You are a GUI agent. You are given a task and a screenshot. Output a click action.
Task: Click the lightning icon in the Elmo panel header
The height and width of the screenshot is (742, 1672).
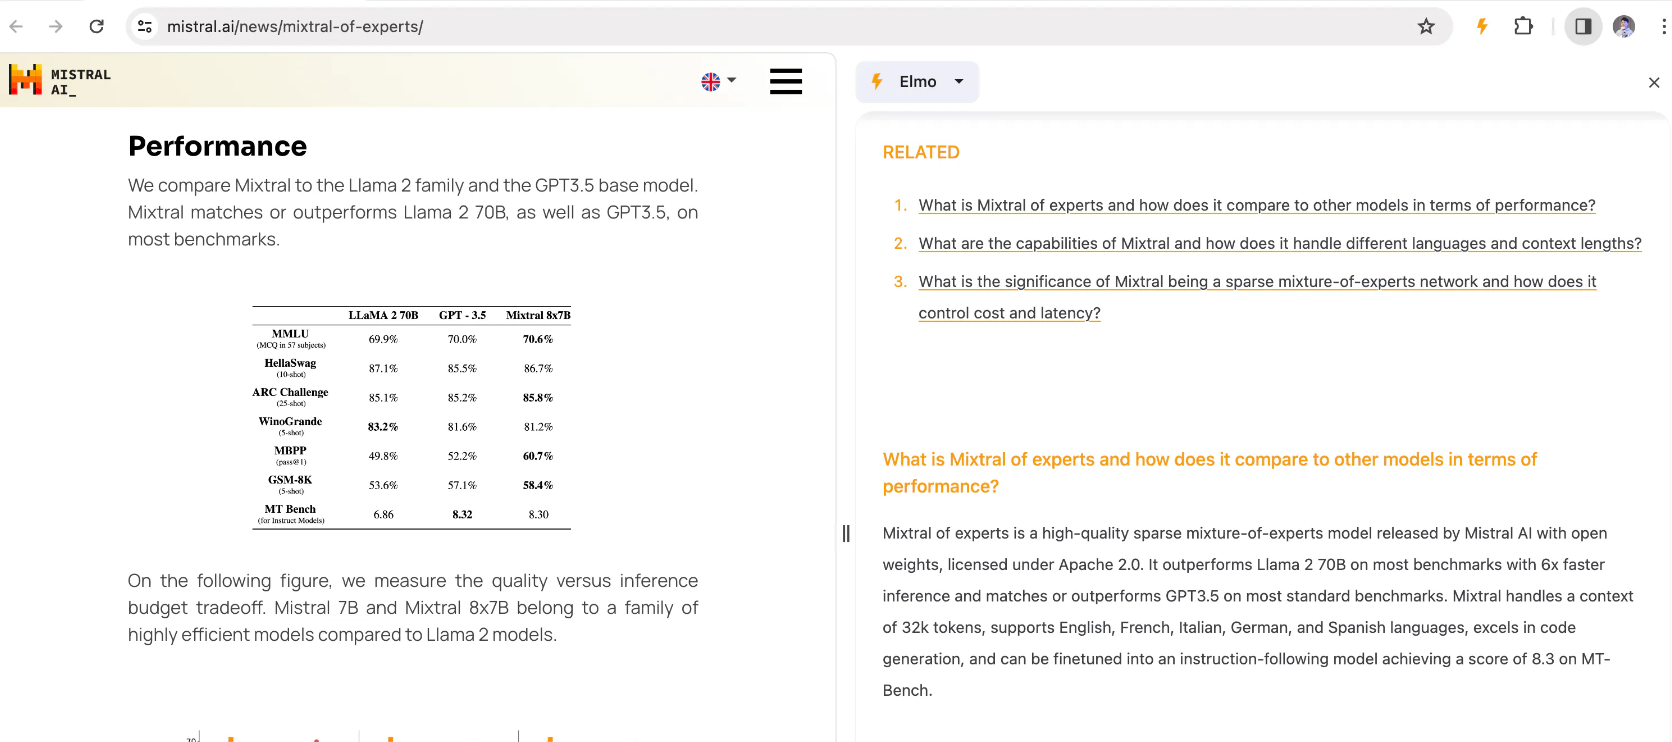click(x=877, y=81)
